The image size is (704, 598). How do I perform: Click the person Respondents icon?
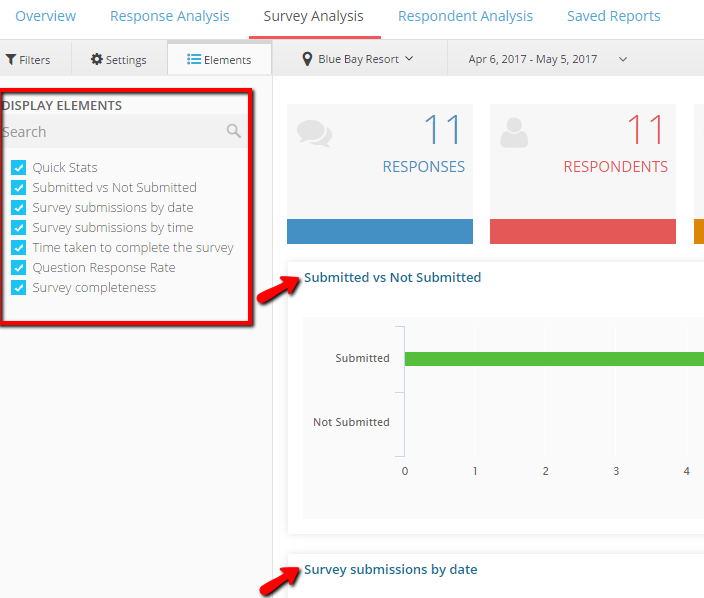[514, 133]
